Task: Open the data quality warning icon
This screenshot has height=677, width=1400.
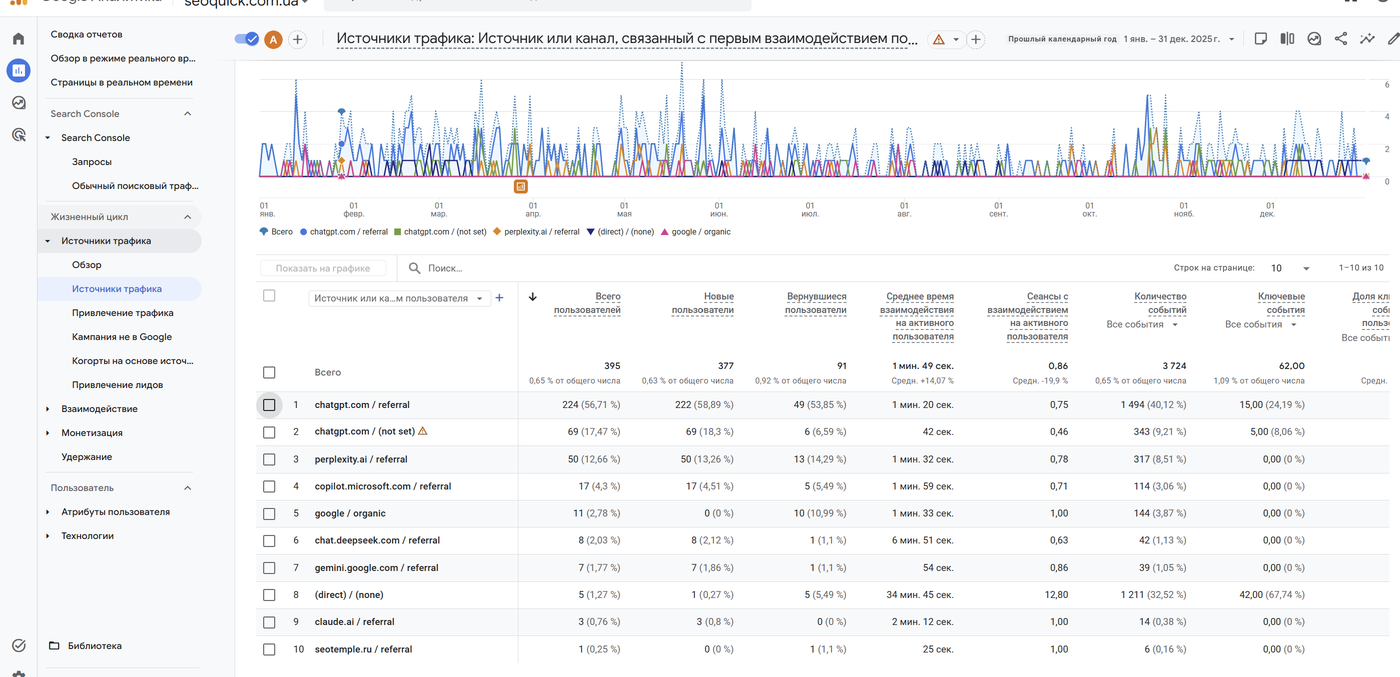Action: 938,40
